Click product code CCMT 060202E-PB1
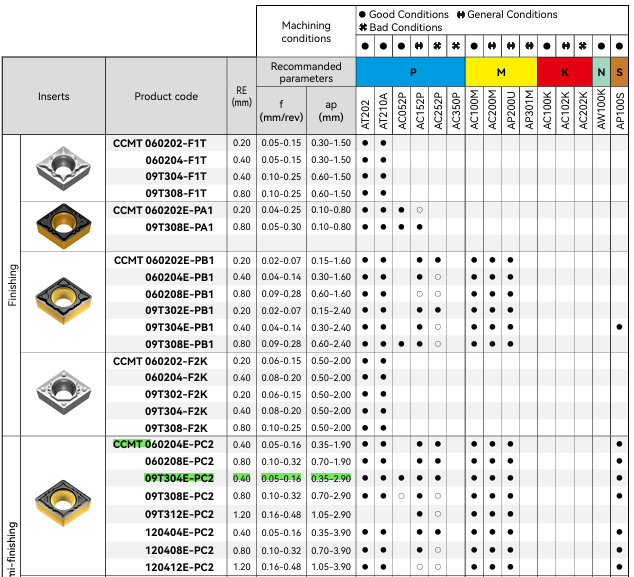634x577 pixels. click(164, 260)
